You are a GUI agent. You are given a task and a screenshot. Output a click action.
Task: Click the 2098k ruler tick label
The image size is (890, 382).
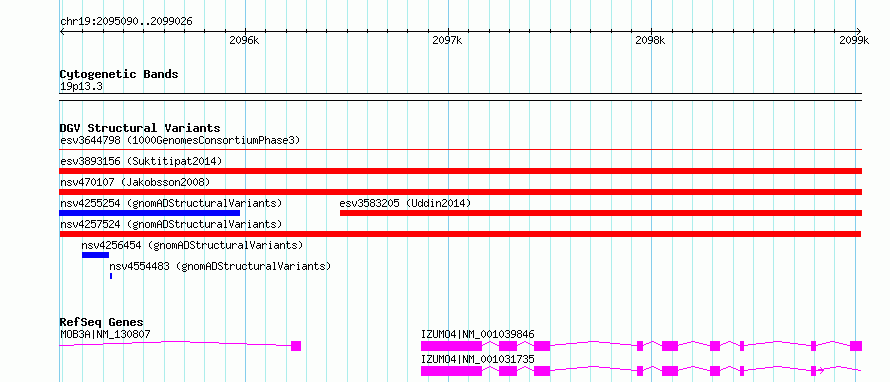[x=650, y=40]
